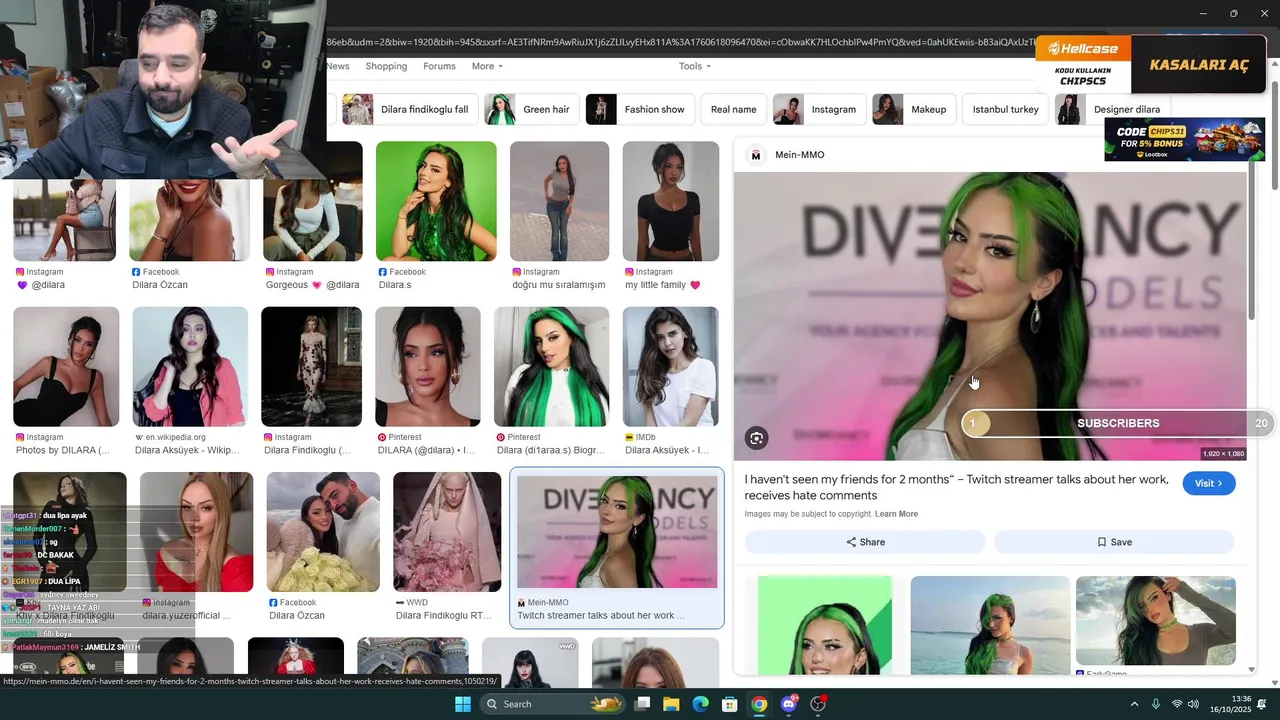The height and width of the screenshot is (720, 1280).
Task: Select the Designer dilara filter chip
Action: pyautogui.click(x=1112, y=109)
